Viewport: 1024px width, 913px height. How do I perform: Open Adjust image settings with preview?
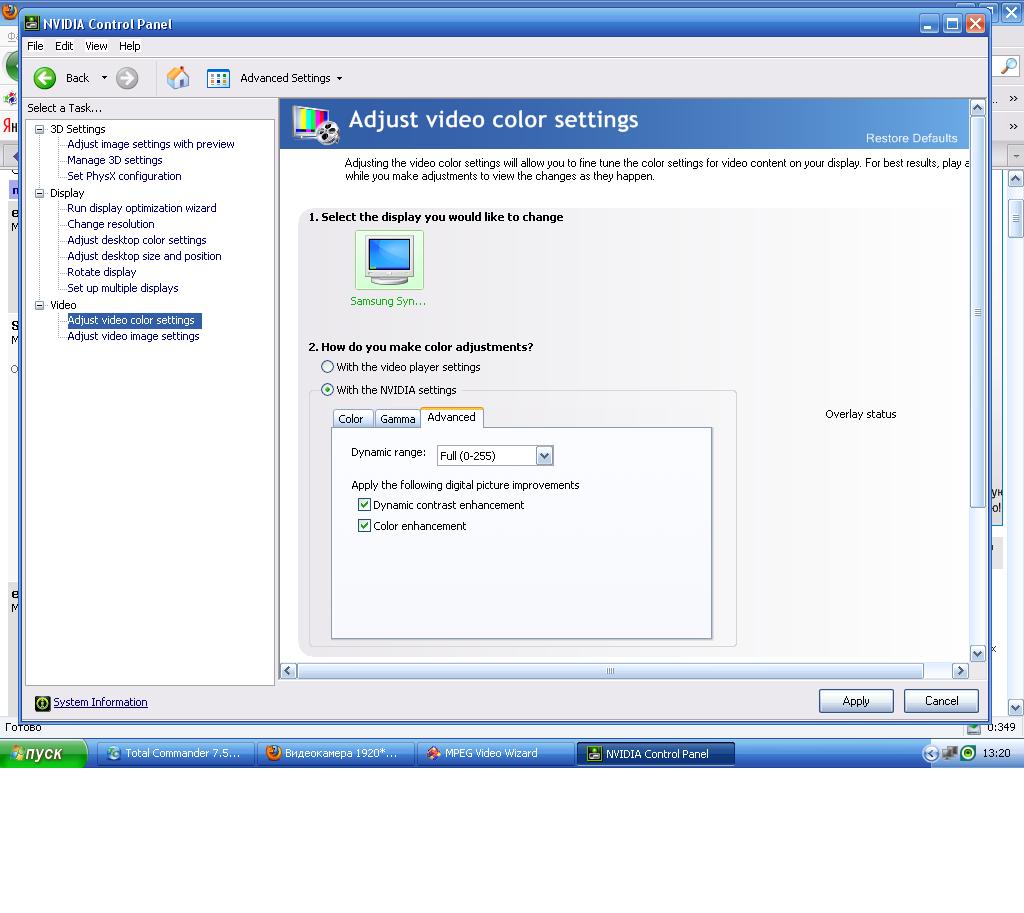tap(151, 144)
